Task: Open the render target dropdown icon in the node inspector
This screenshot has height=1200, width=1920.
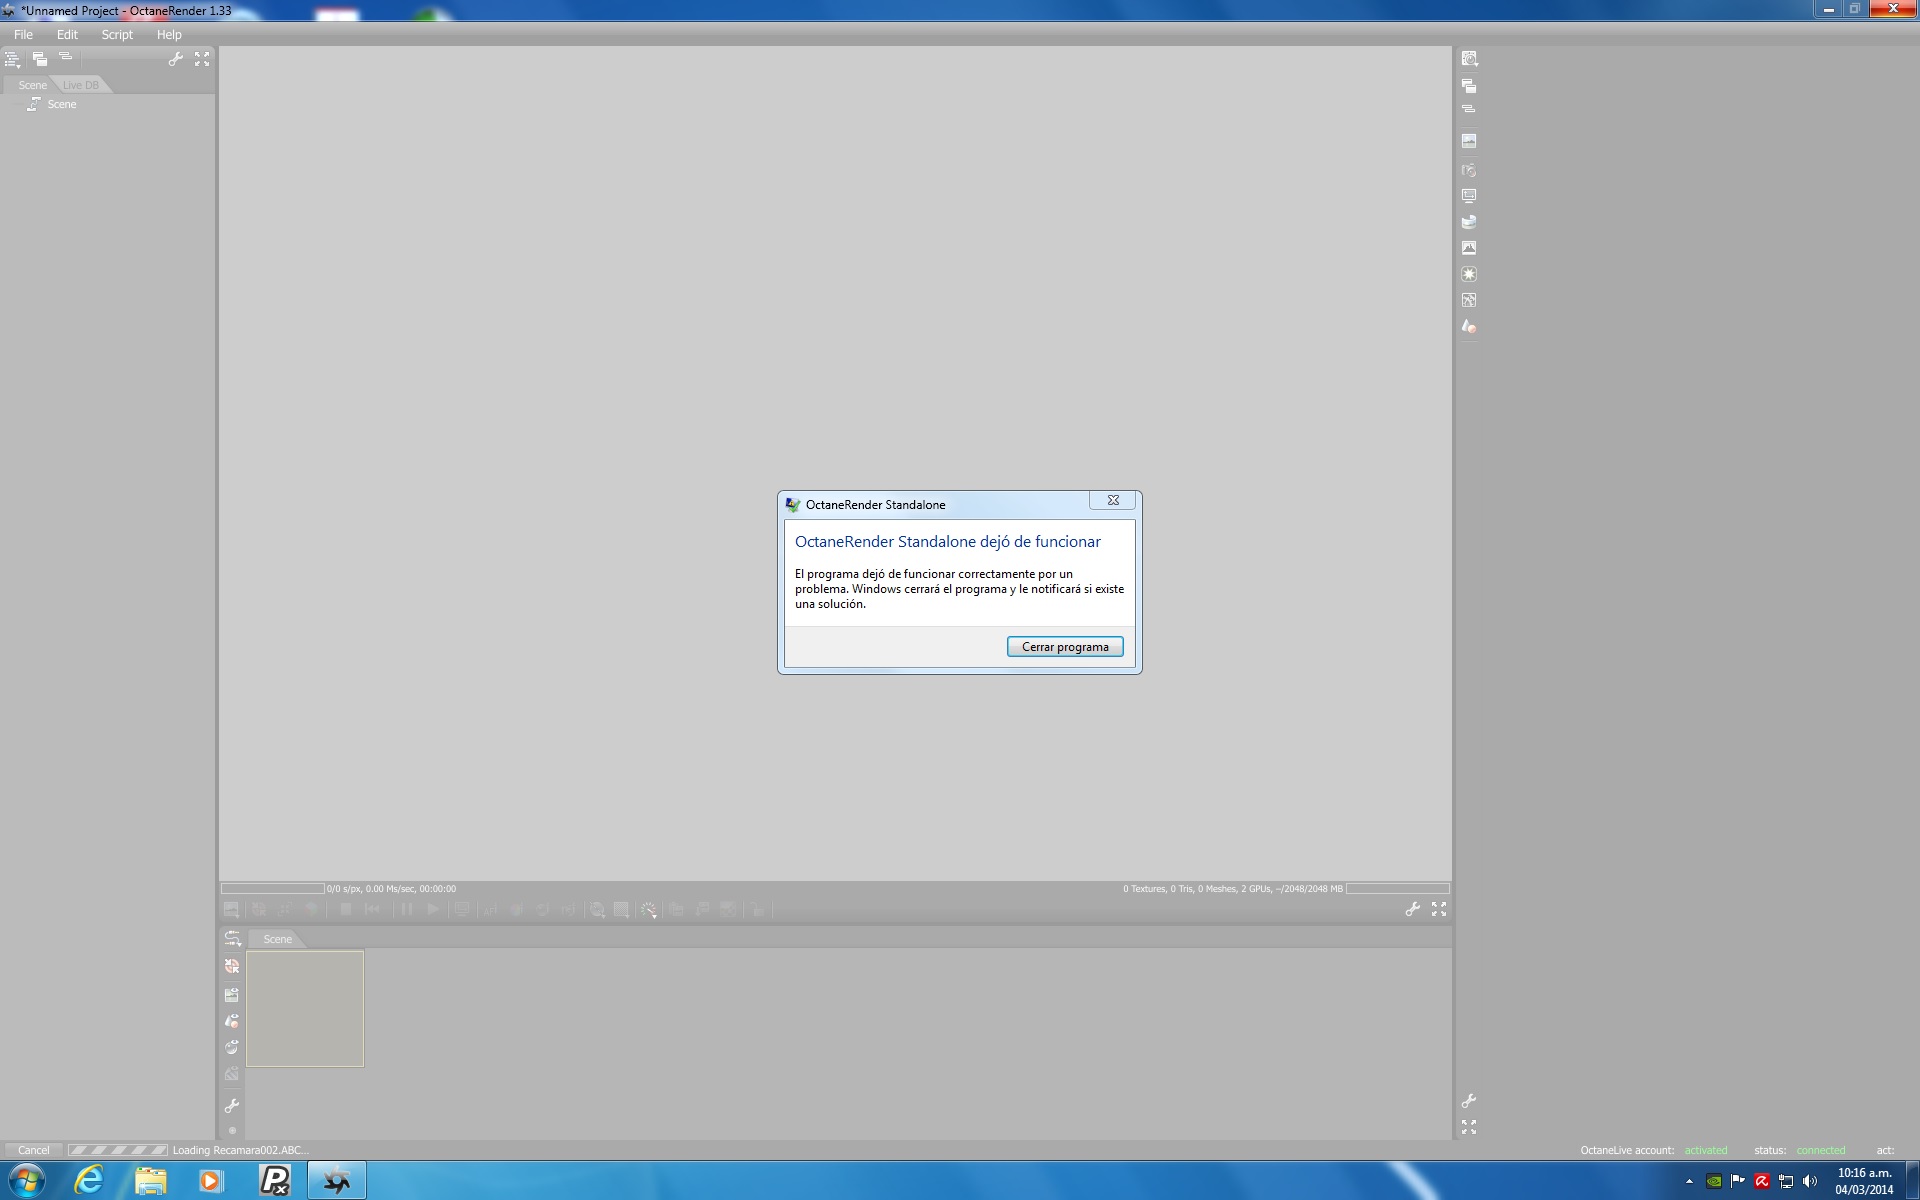Action: pyautogui.click(x=1469, y=59)
